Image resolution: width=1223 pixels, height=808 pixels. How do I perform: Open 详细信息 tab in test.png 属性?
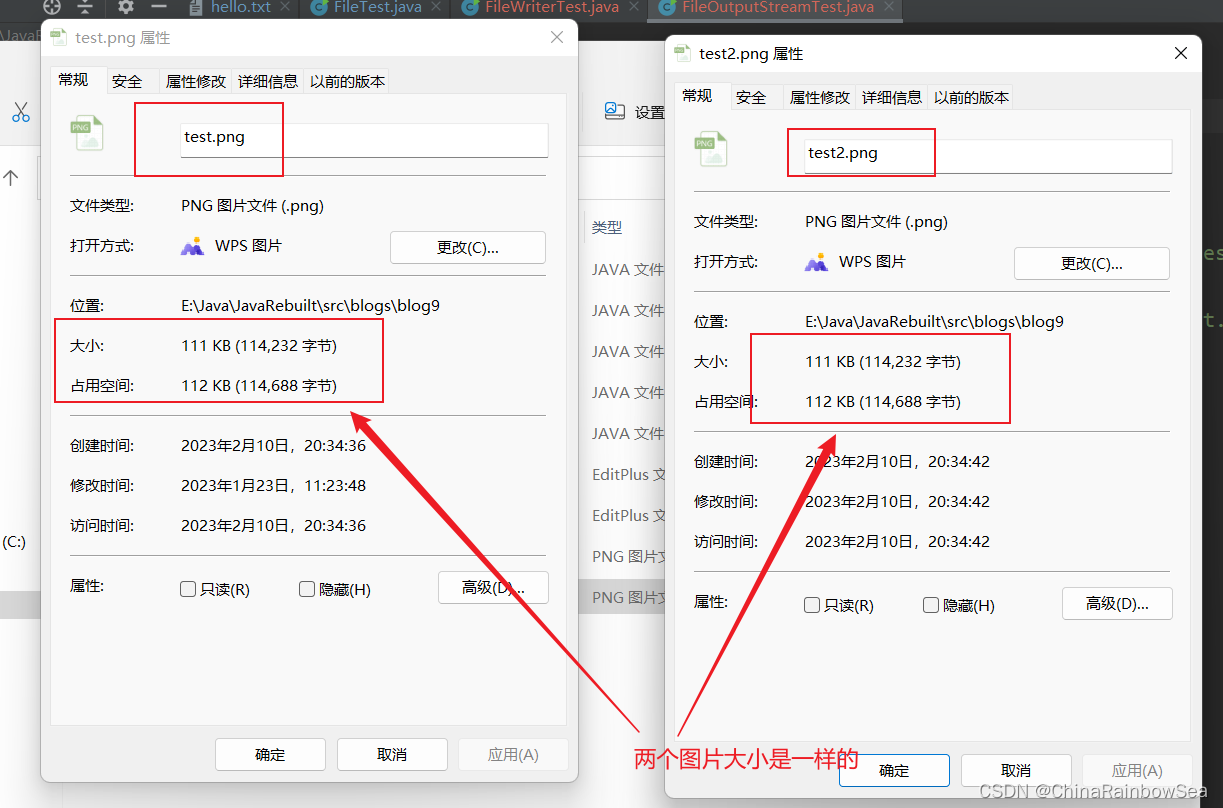point(268,82)
